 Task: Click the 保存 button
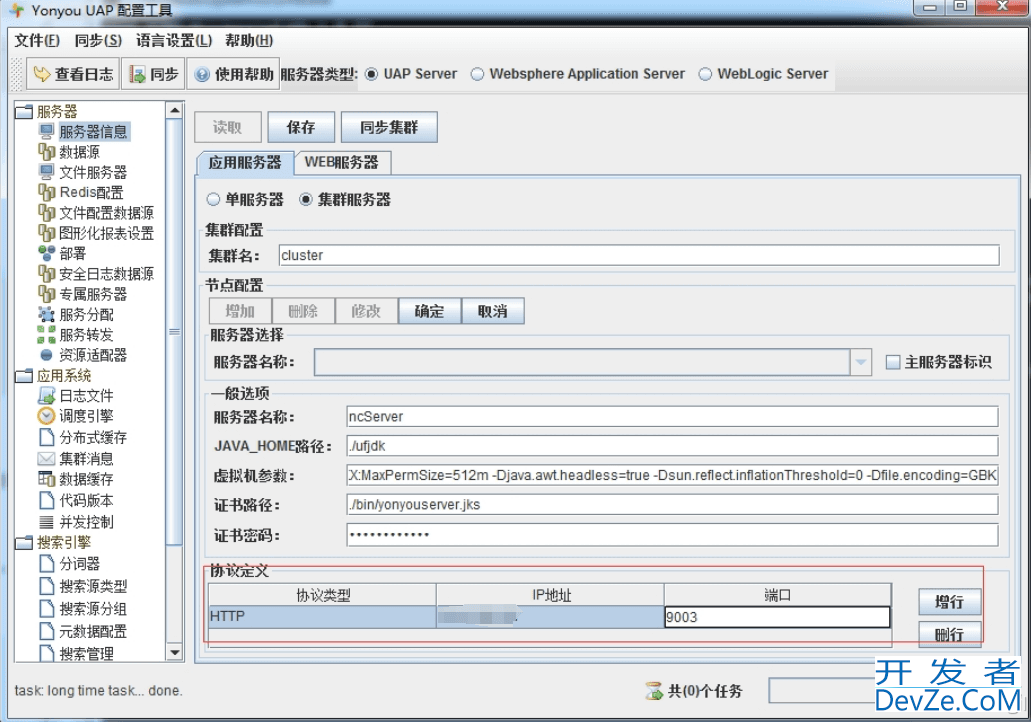[x=301, y=127]
